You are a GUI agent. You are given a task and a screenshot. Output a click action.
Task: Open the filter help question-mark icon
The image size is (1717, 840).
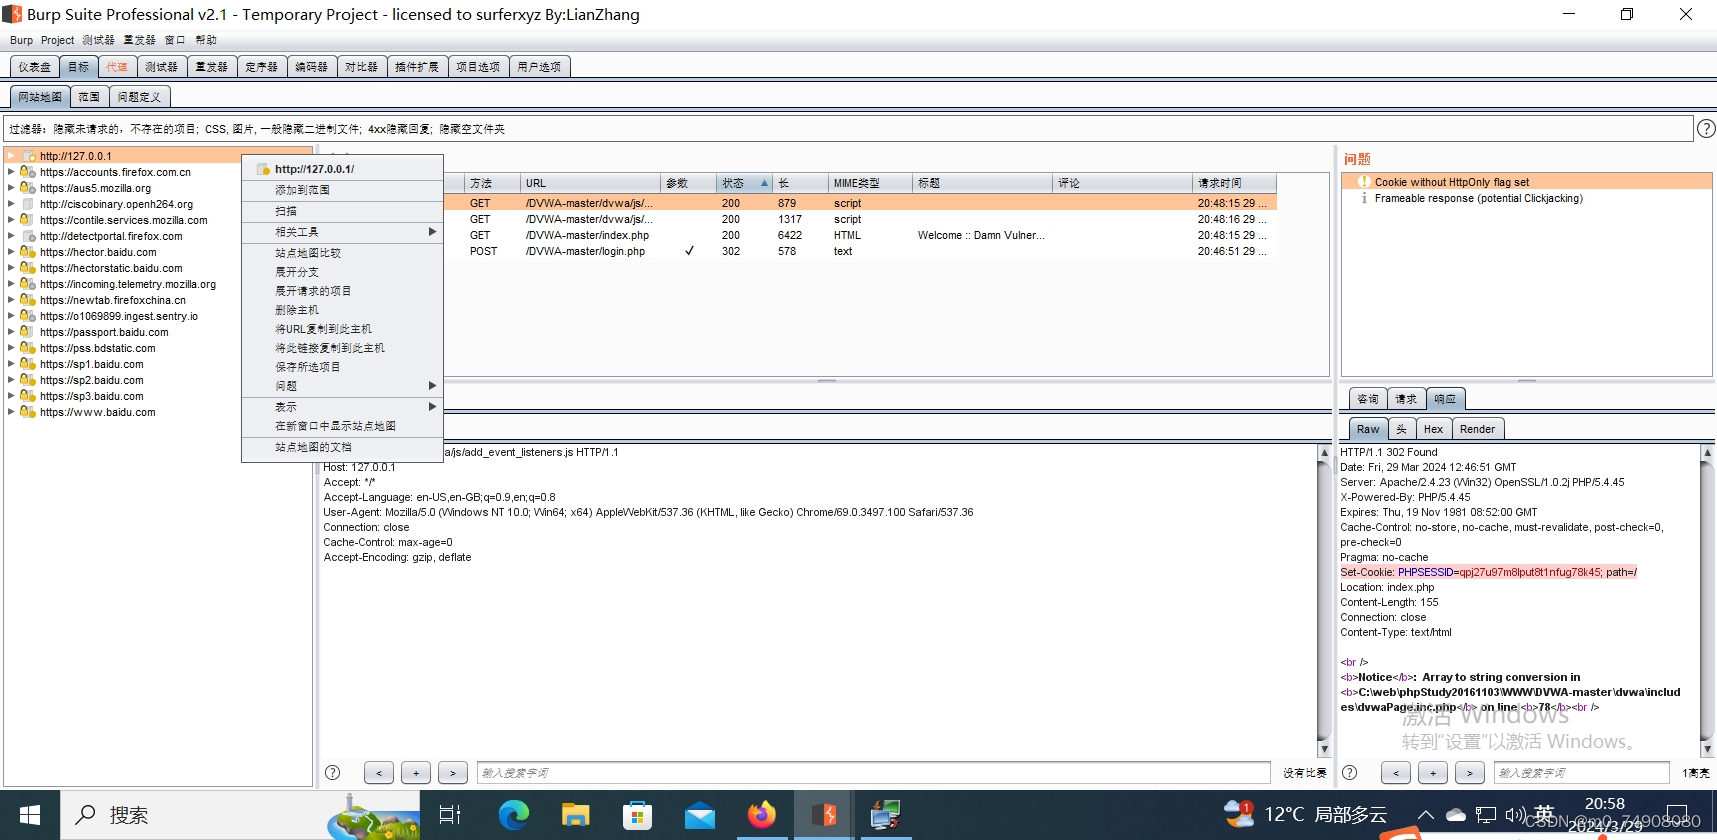[x=1706, y=129]
